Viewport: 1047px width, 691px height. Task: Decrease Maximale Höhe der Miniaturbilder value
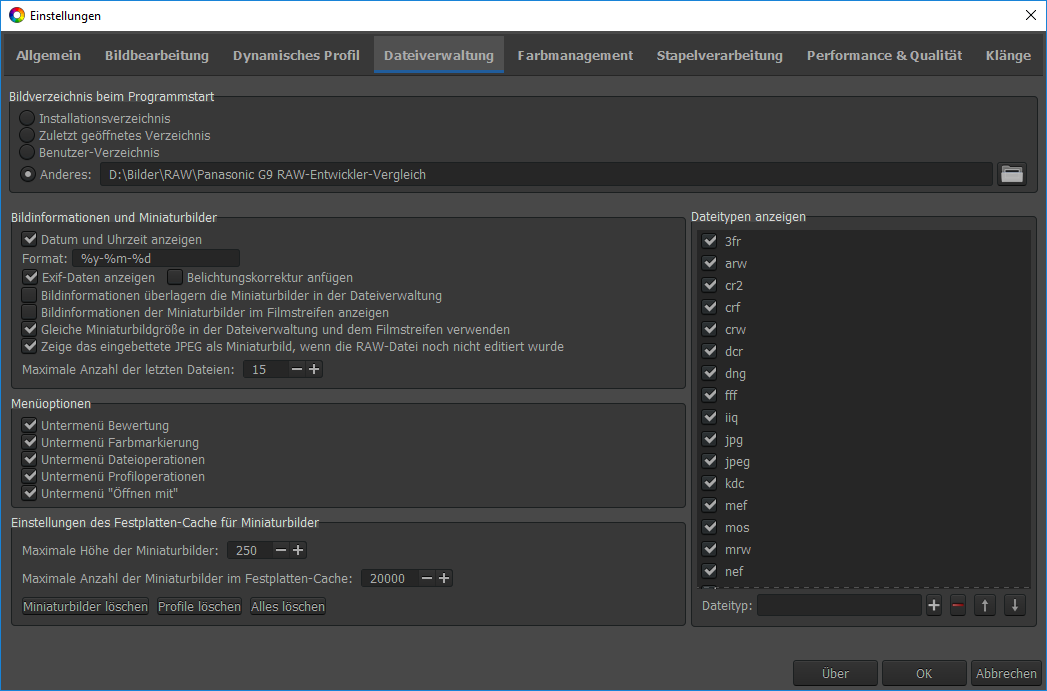click(x=281, y=550)
